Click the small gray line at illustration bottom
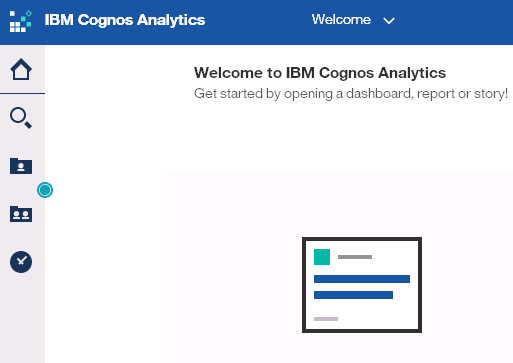Image resolution: width=513 pixels, height=363 pixels. tap(326, 319)
